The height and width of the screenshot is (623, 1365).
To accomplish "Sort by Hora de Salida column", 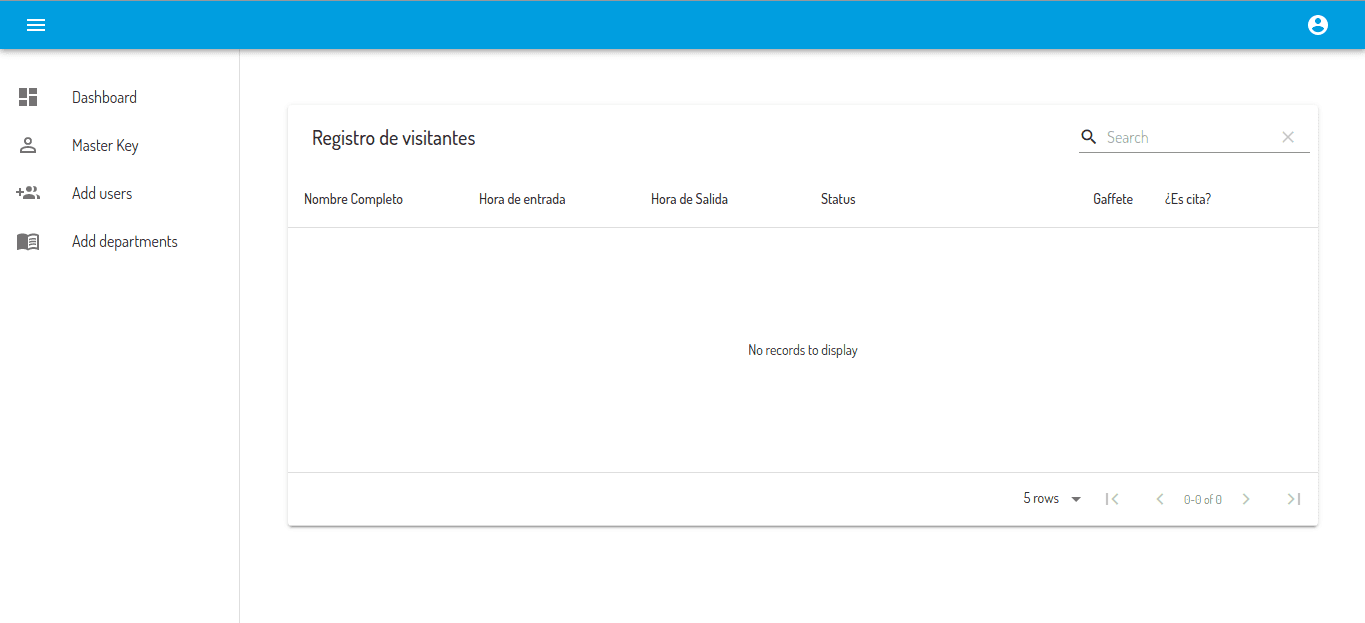I will coord(689,199).
